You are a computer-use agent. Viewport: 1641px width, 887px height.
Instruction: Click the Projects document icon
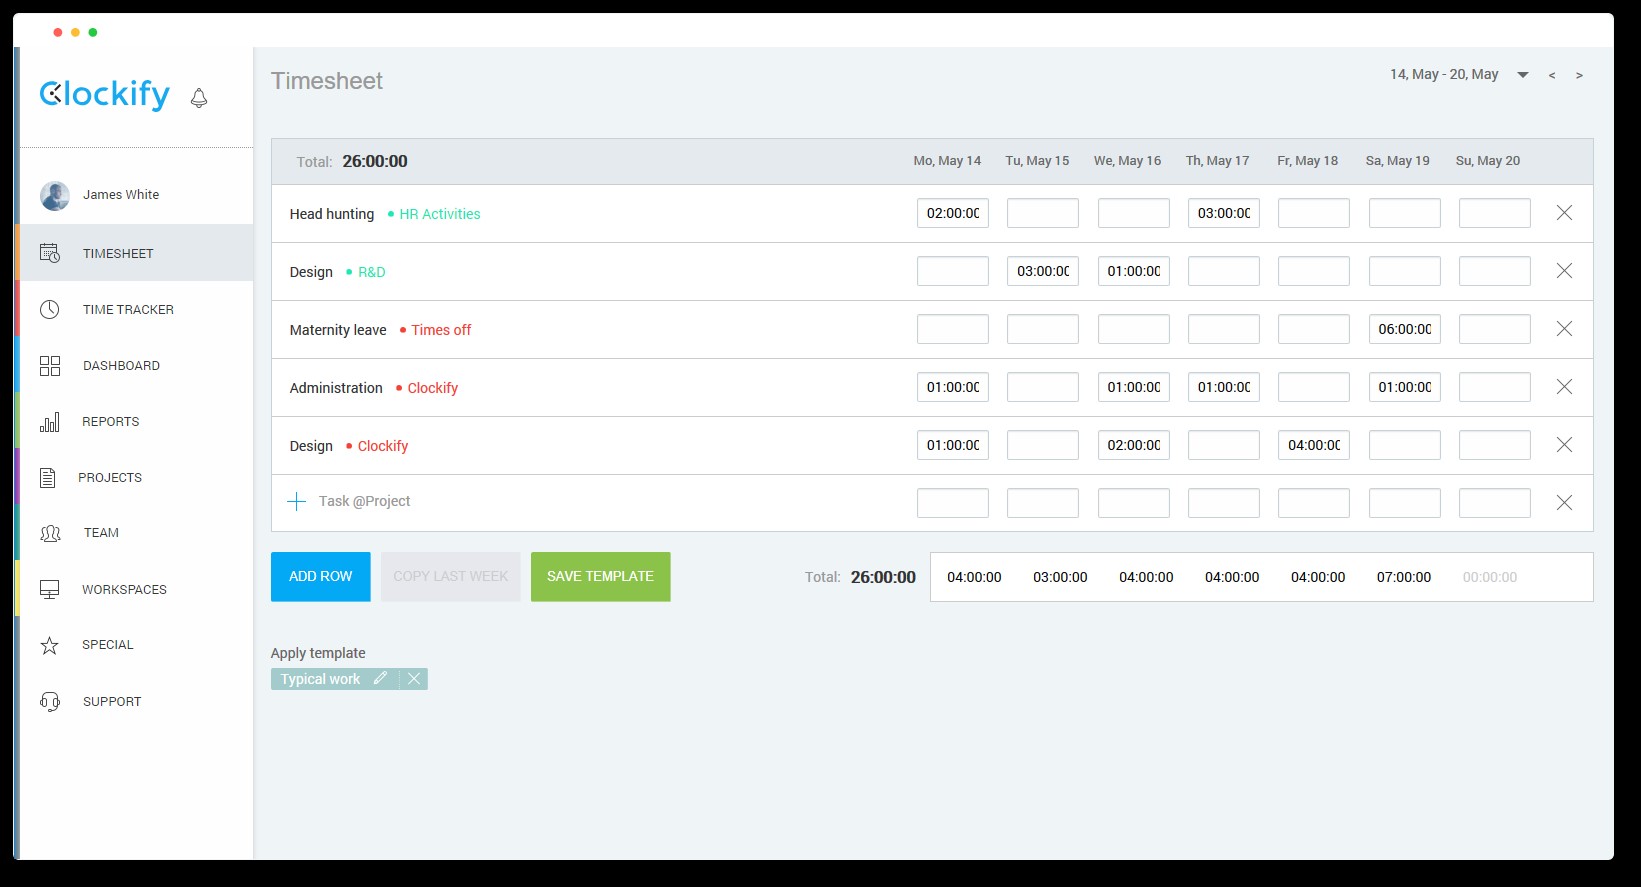point(47,477)
